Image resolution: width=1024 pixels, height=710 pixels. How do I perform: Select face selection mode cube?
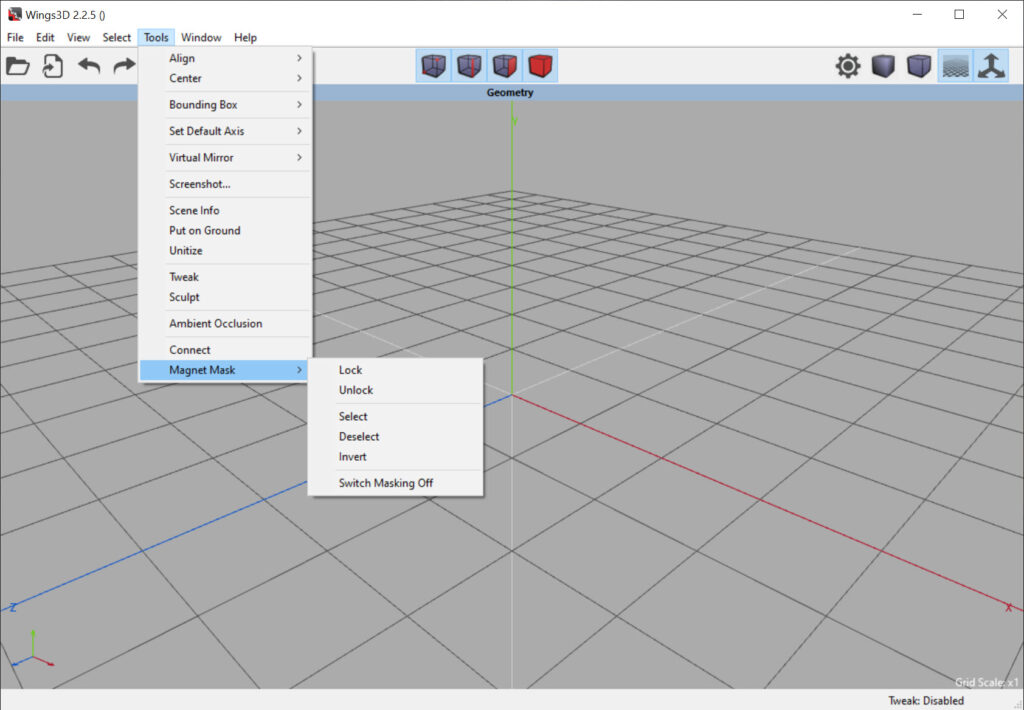coord(504,66)
